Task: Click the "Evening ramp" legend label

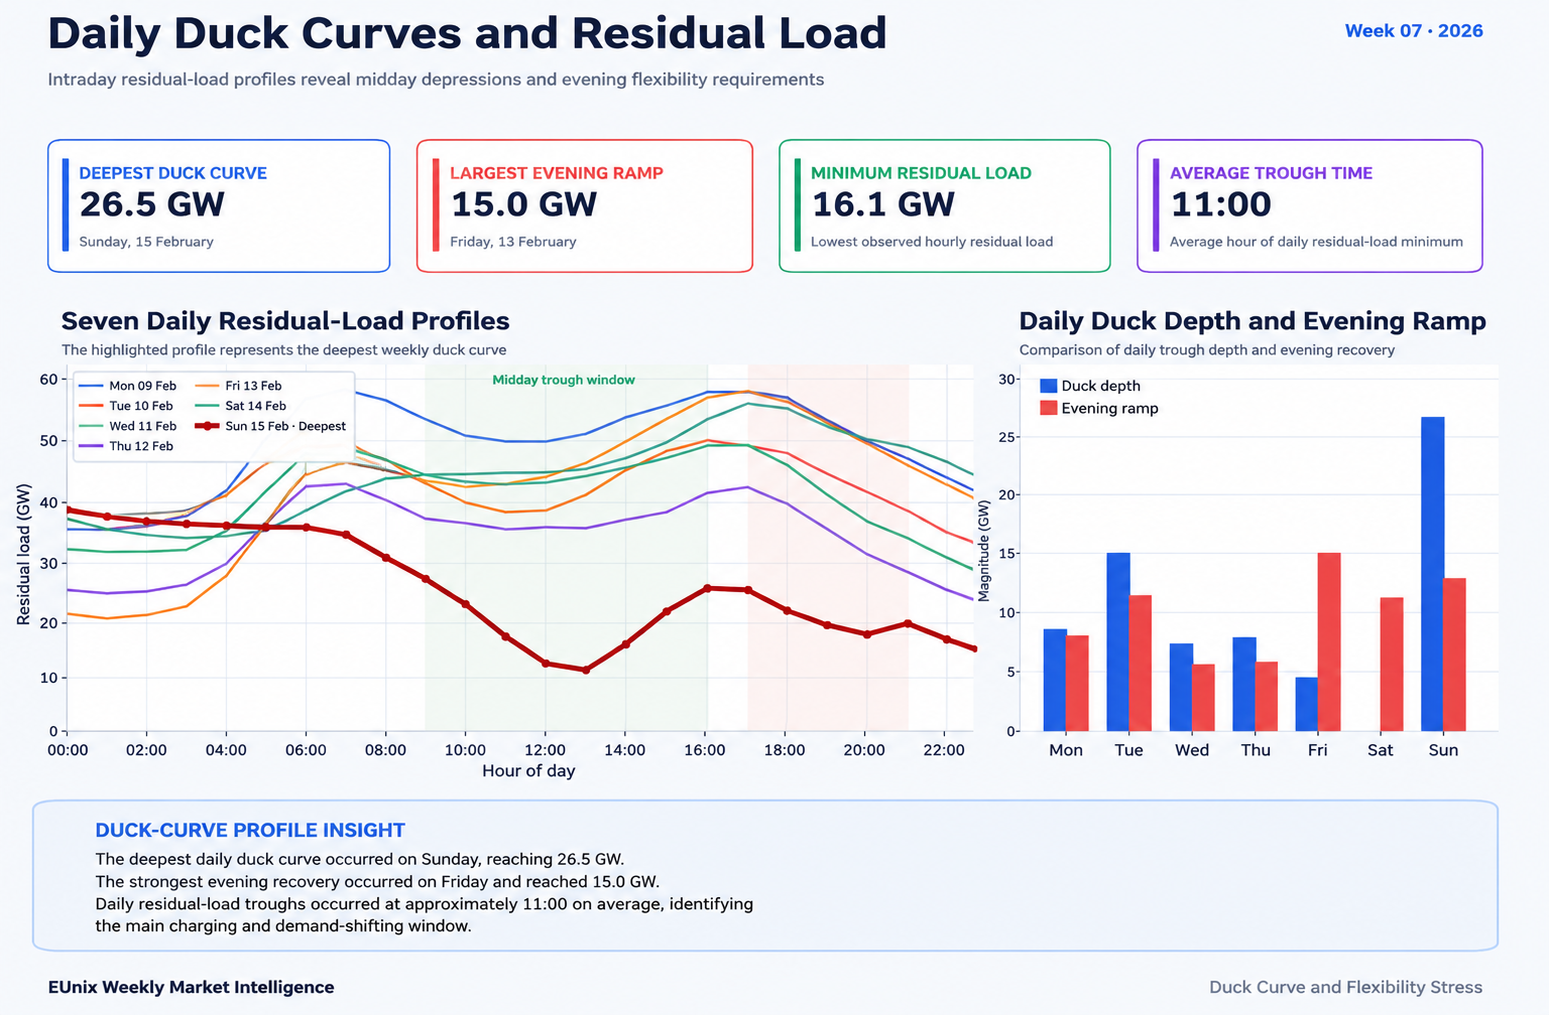Action: click(1110, 408)
